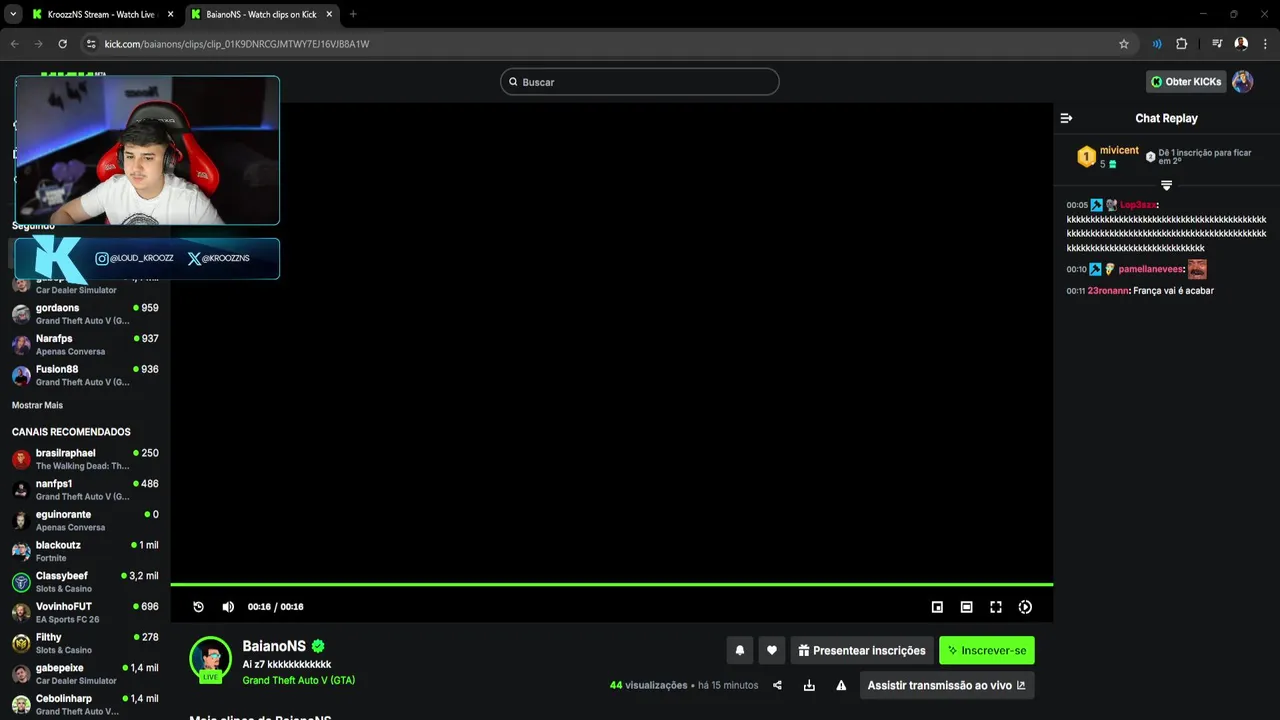Click the X @KROOZZNS overlay label
The image size is (1280, 720).
coord(218,258)
